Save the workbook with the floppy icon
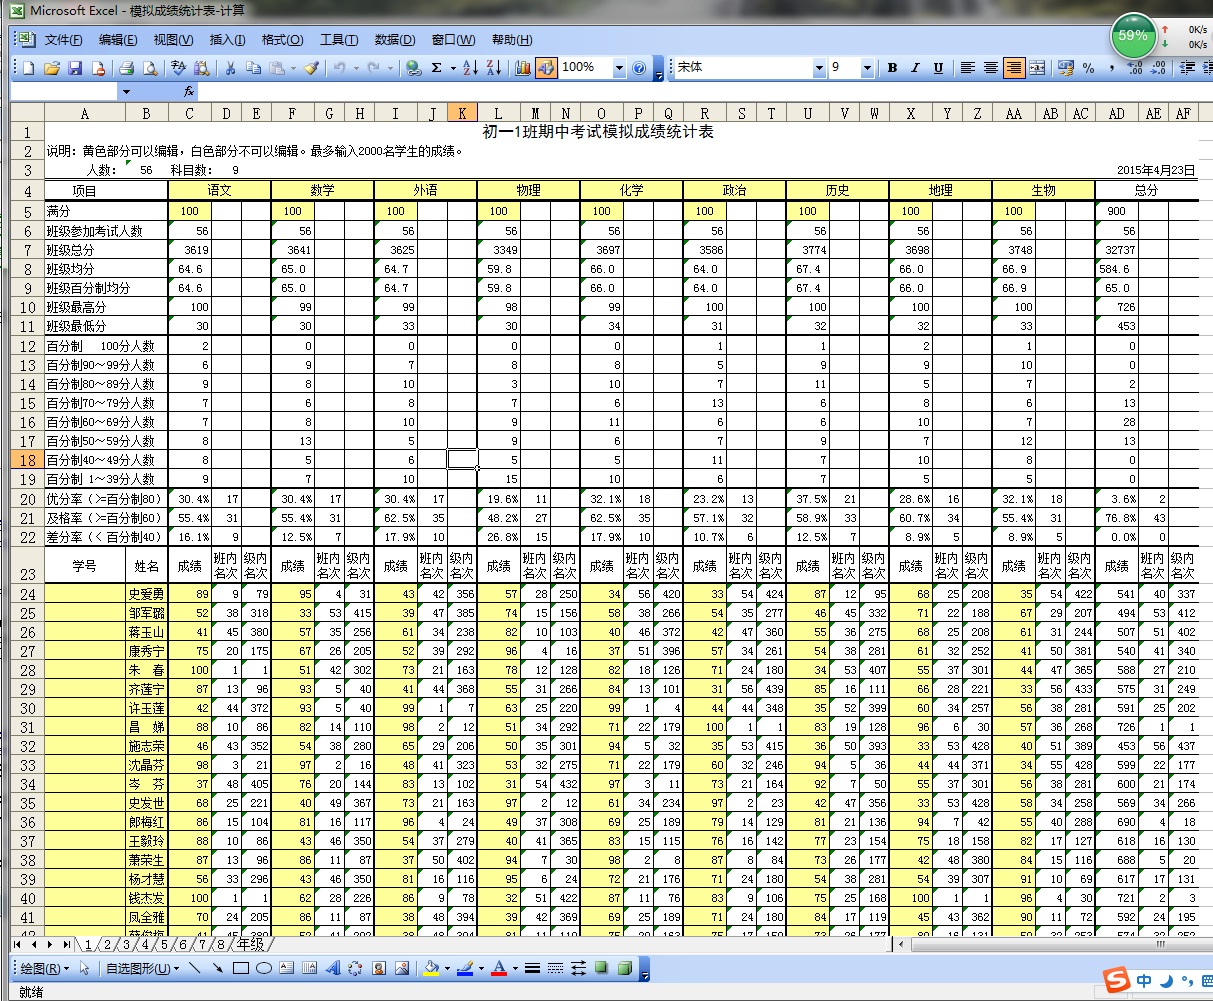The width and height of the screenshot is (1213, 1001). [75, 68]
